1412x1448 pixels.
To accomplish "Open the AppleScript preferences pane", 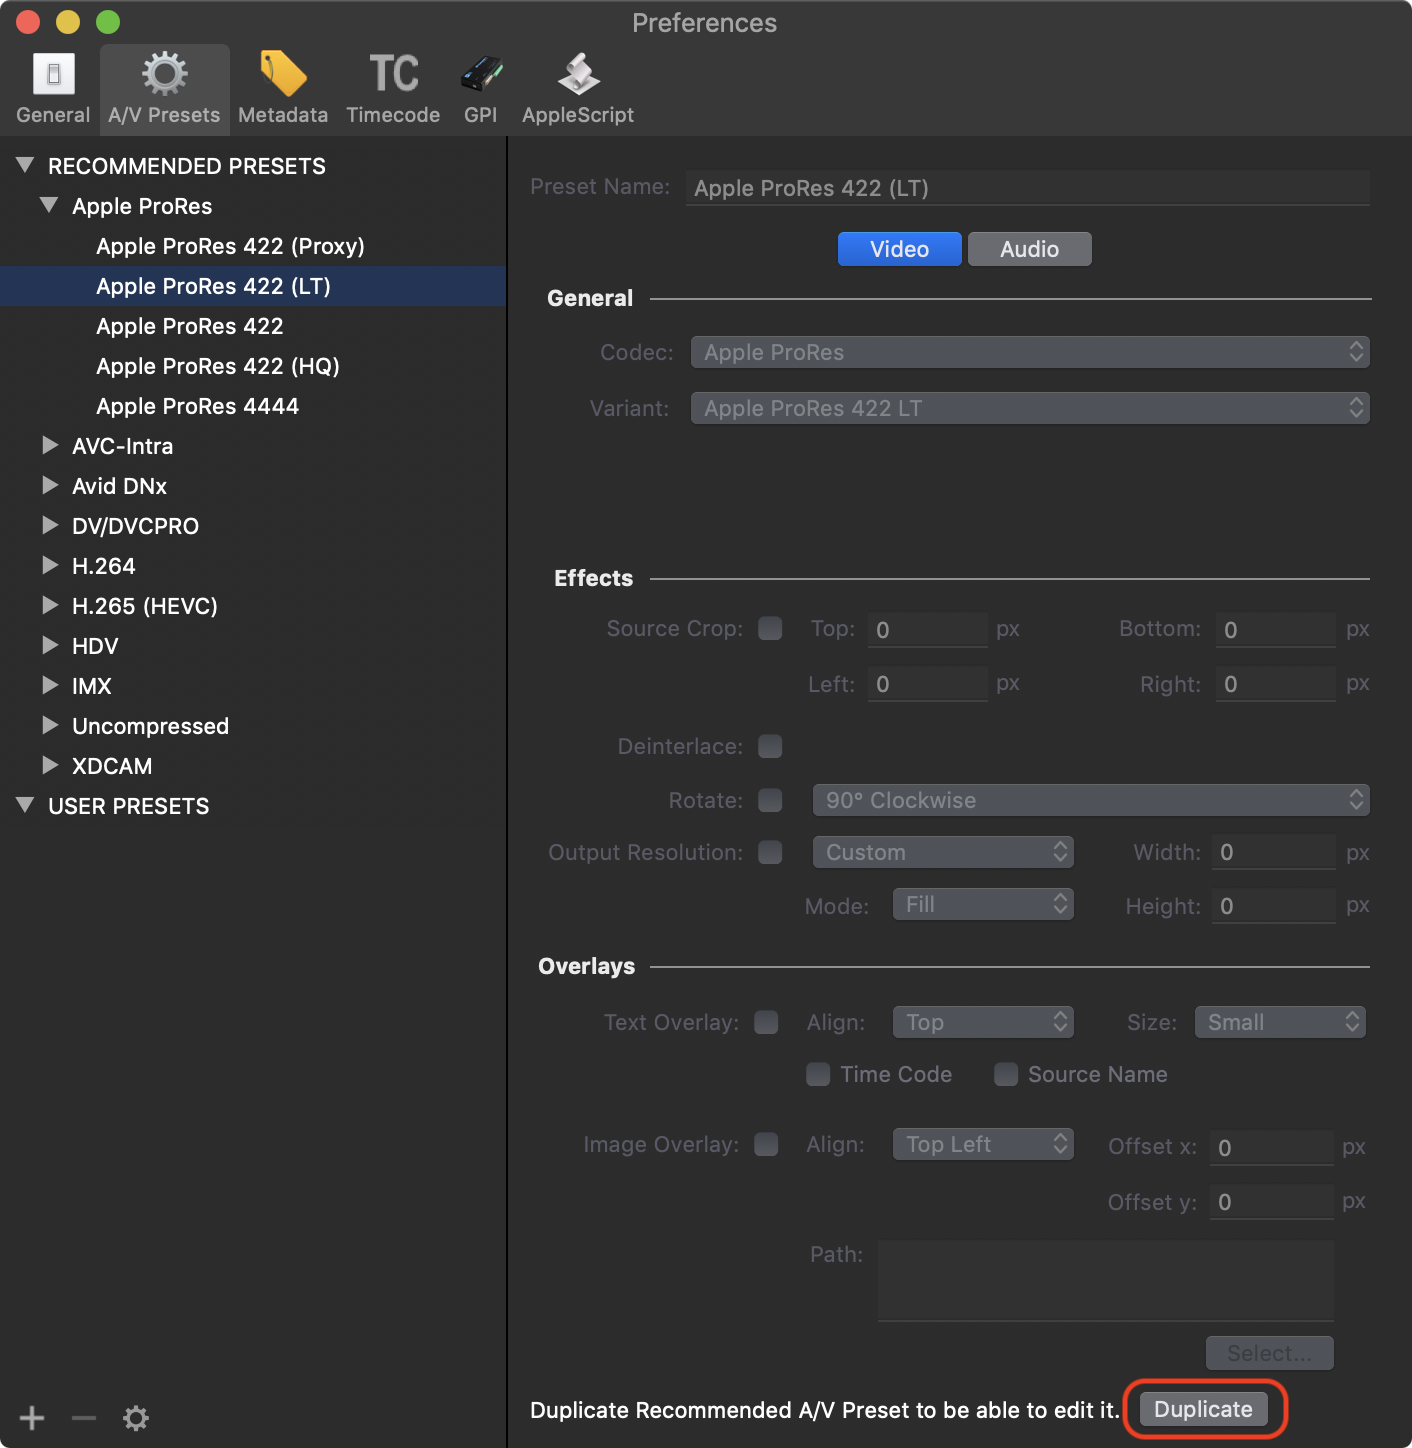I will click(578, 90).
